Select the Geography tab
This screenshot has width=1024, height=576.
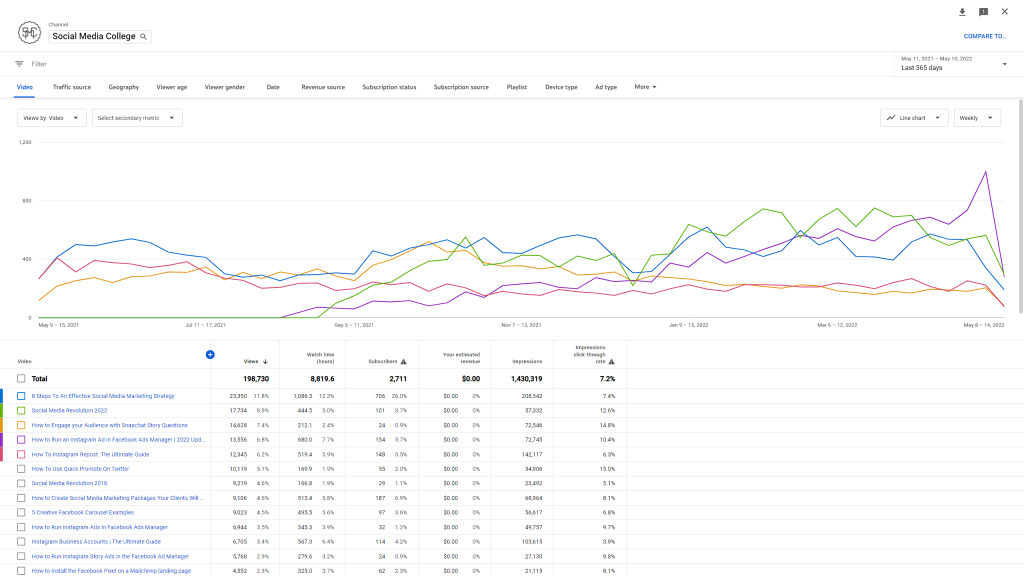point(124,87)
